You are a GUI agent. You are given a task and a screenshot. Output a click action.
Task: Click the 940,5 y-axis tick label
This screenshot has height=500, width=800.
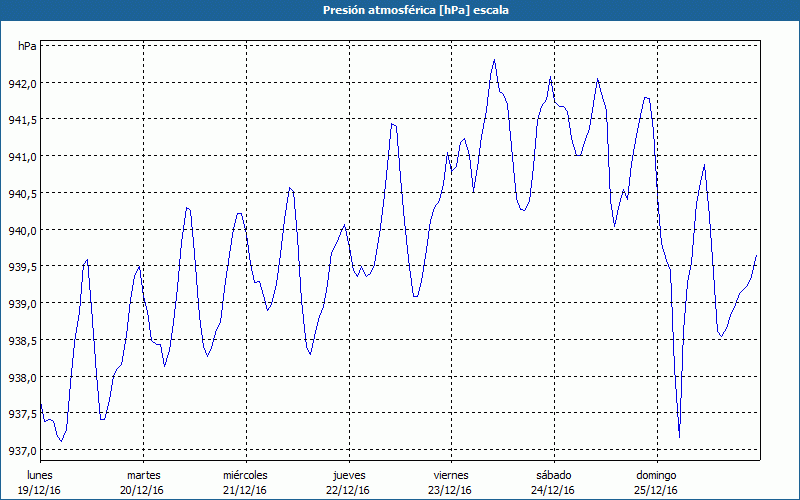22,194
